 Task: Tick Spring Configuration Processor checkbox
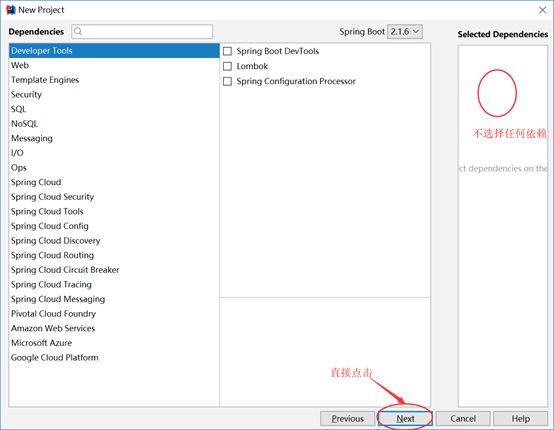[x=228, y=81]
